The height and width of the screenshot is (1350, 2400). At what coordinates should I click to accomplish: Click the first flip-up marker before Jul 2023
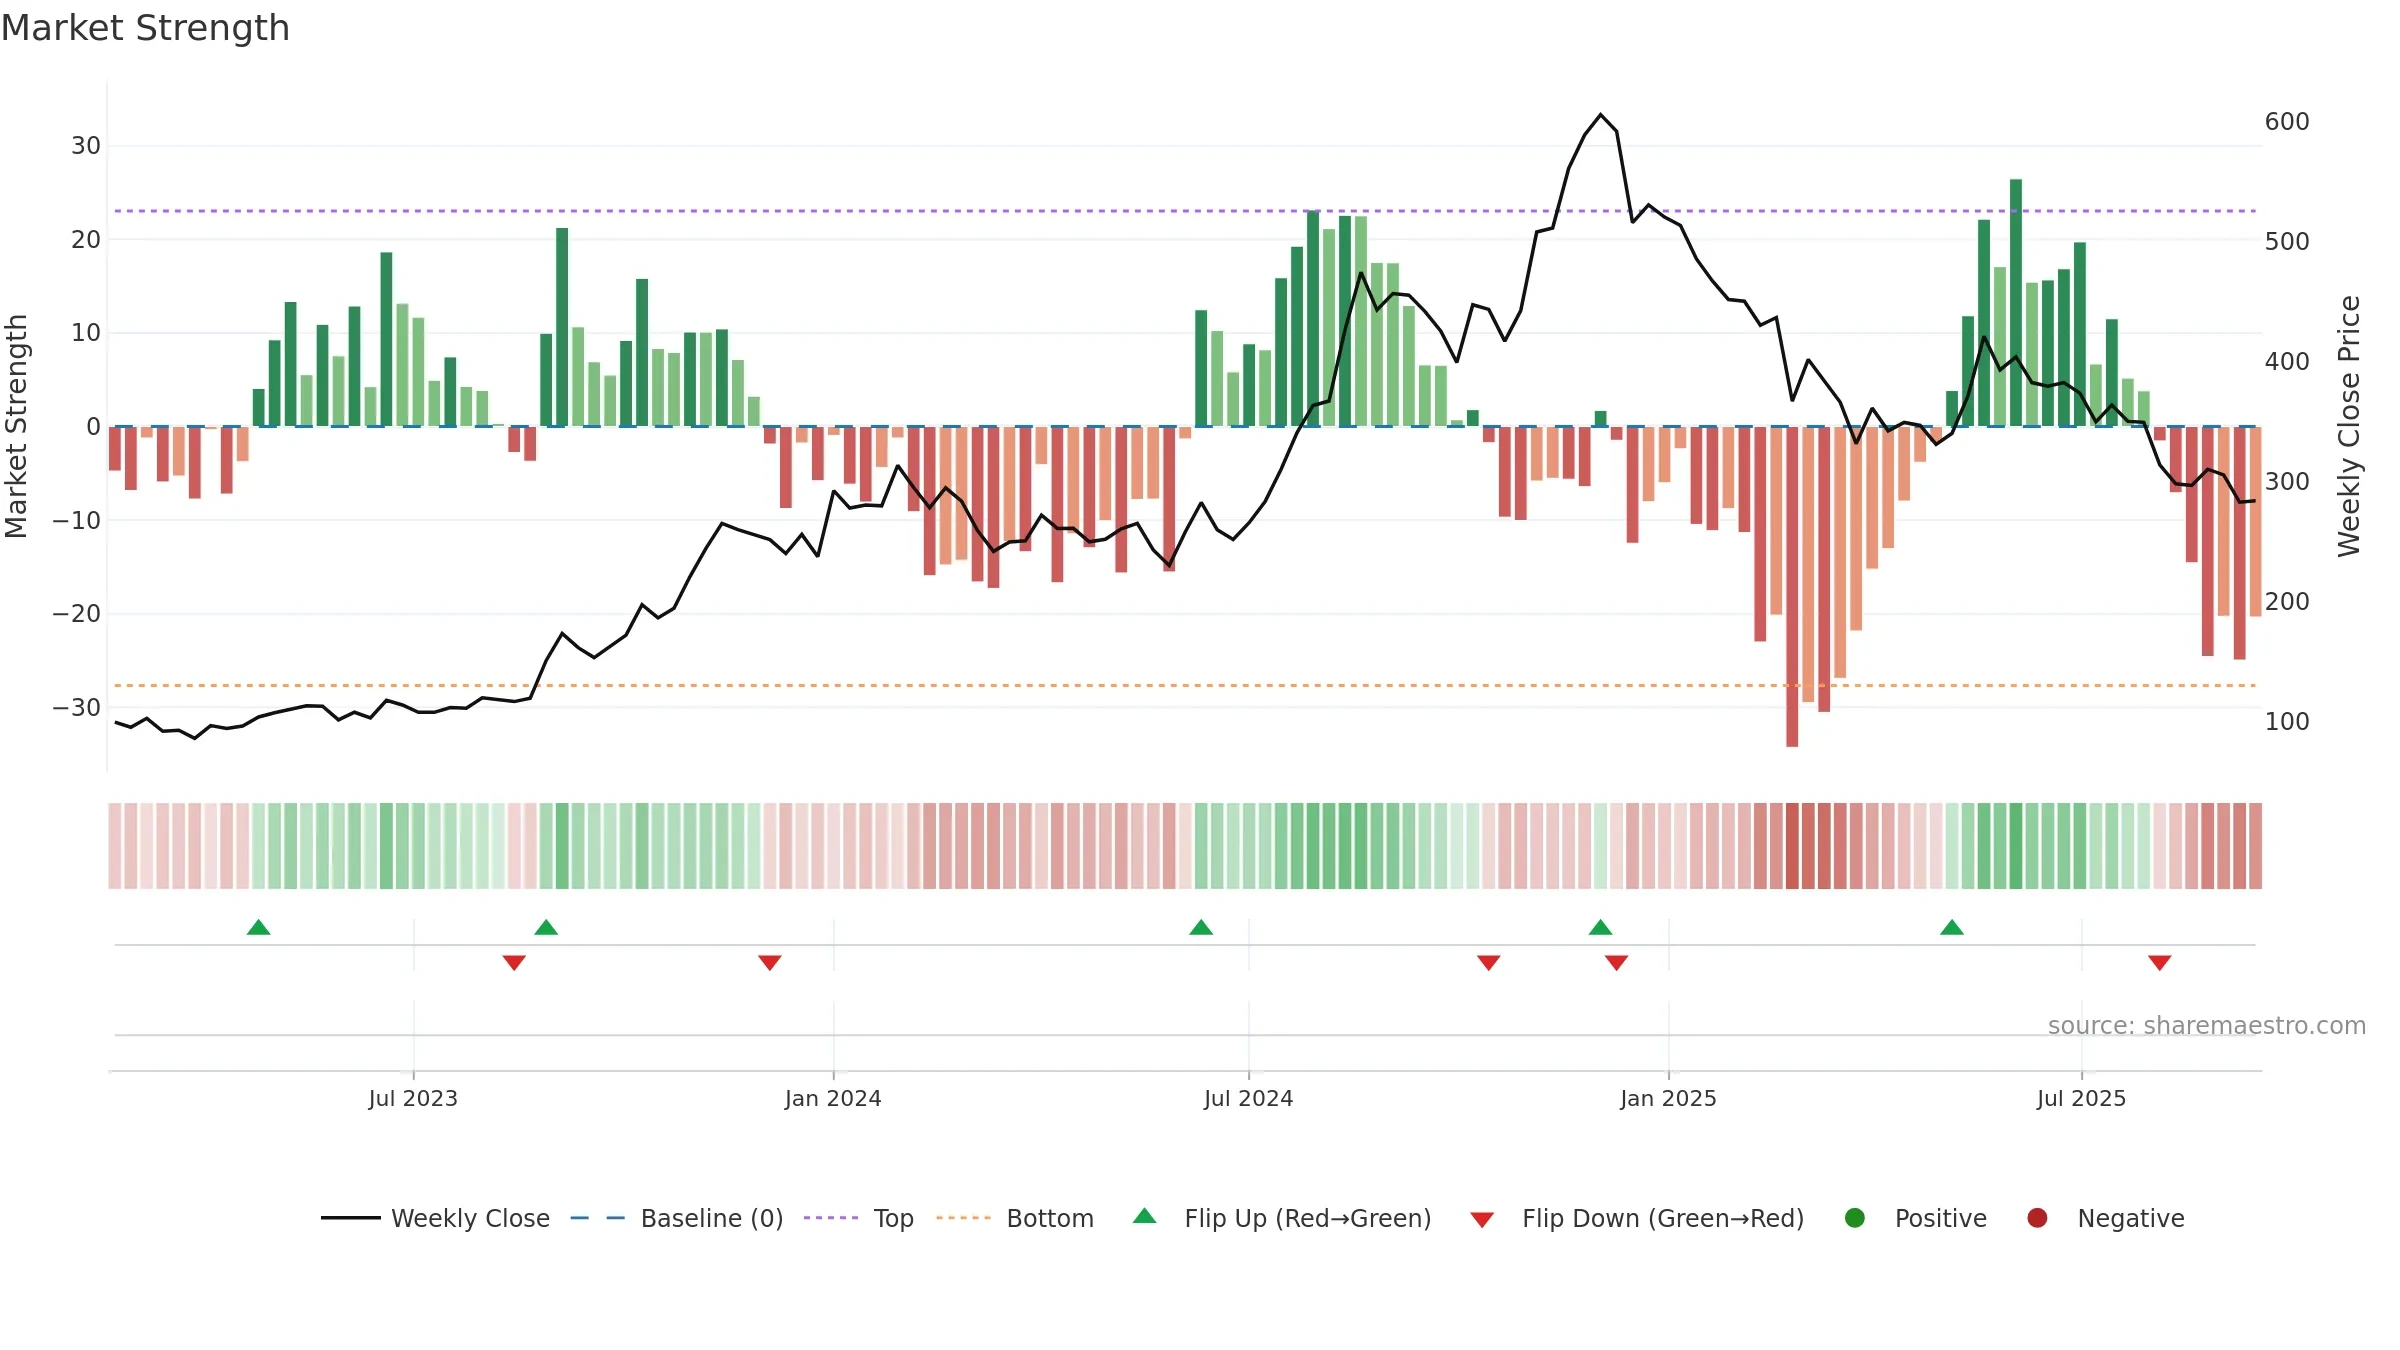[259, 927]
